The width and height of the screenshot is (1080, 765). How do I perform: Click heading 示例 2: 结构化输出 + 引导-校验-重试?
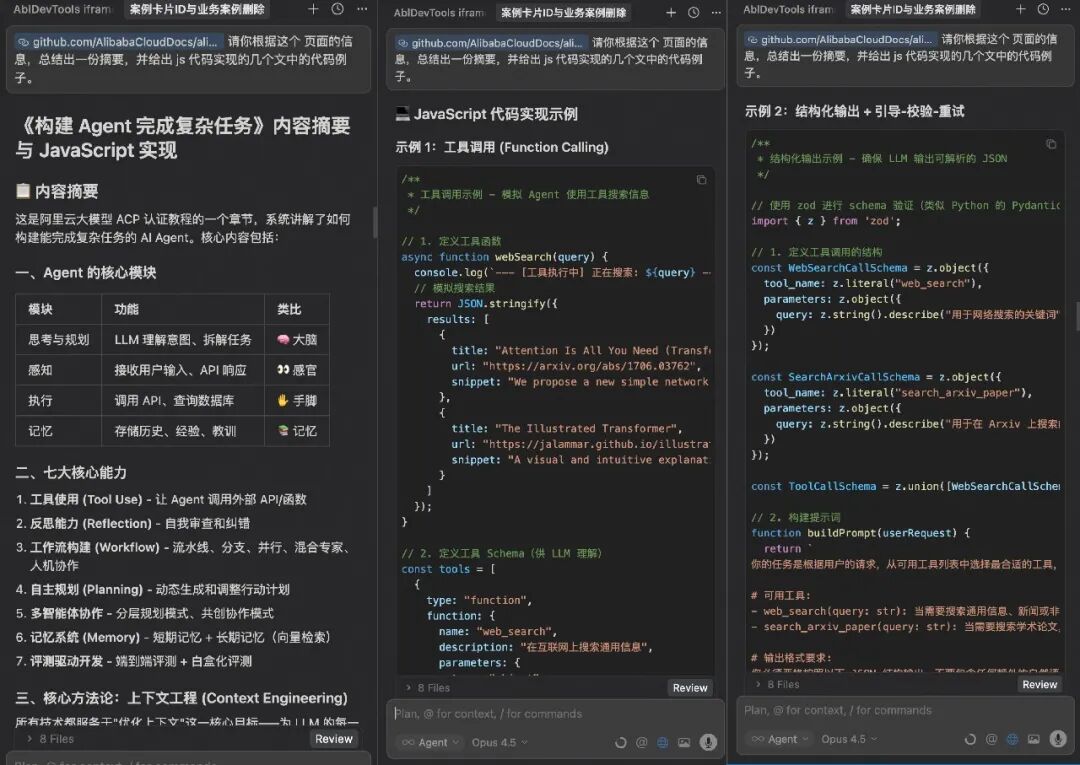tap(855, 111)
